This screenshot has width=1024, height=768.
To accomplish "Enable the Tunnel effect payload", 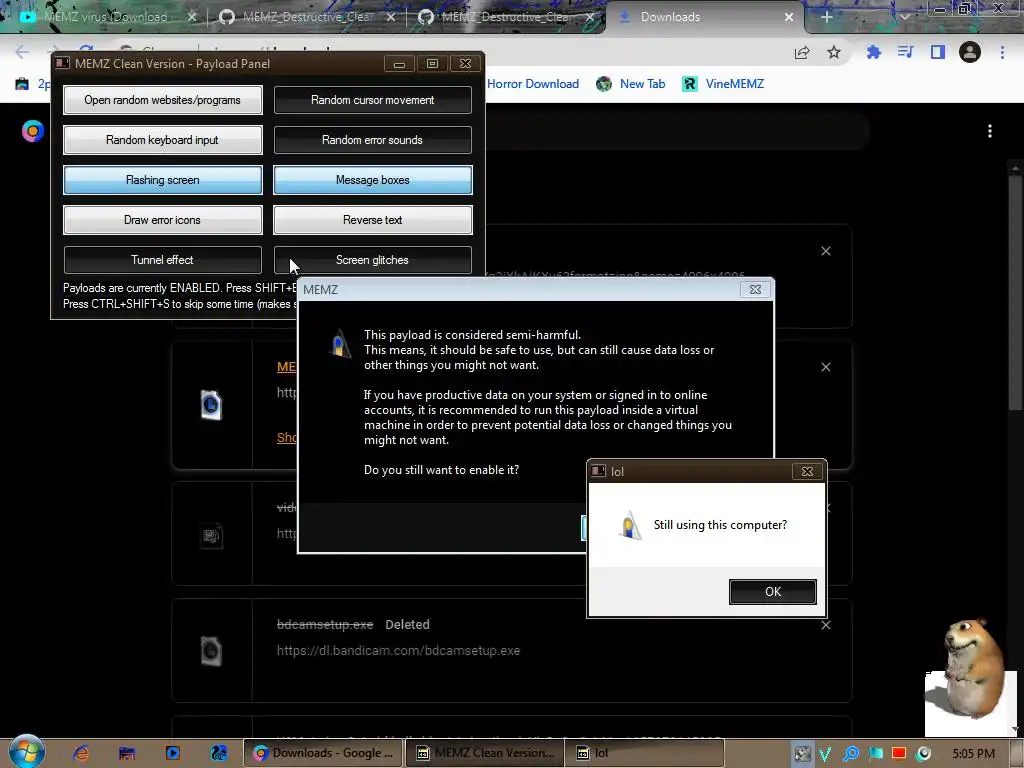I will 163,260.
